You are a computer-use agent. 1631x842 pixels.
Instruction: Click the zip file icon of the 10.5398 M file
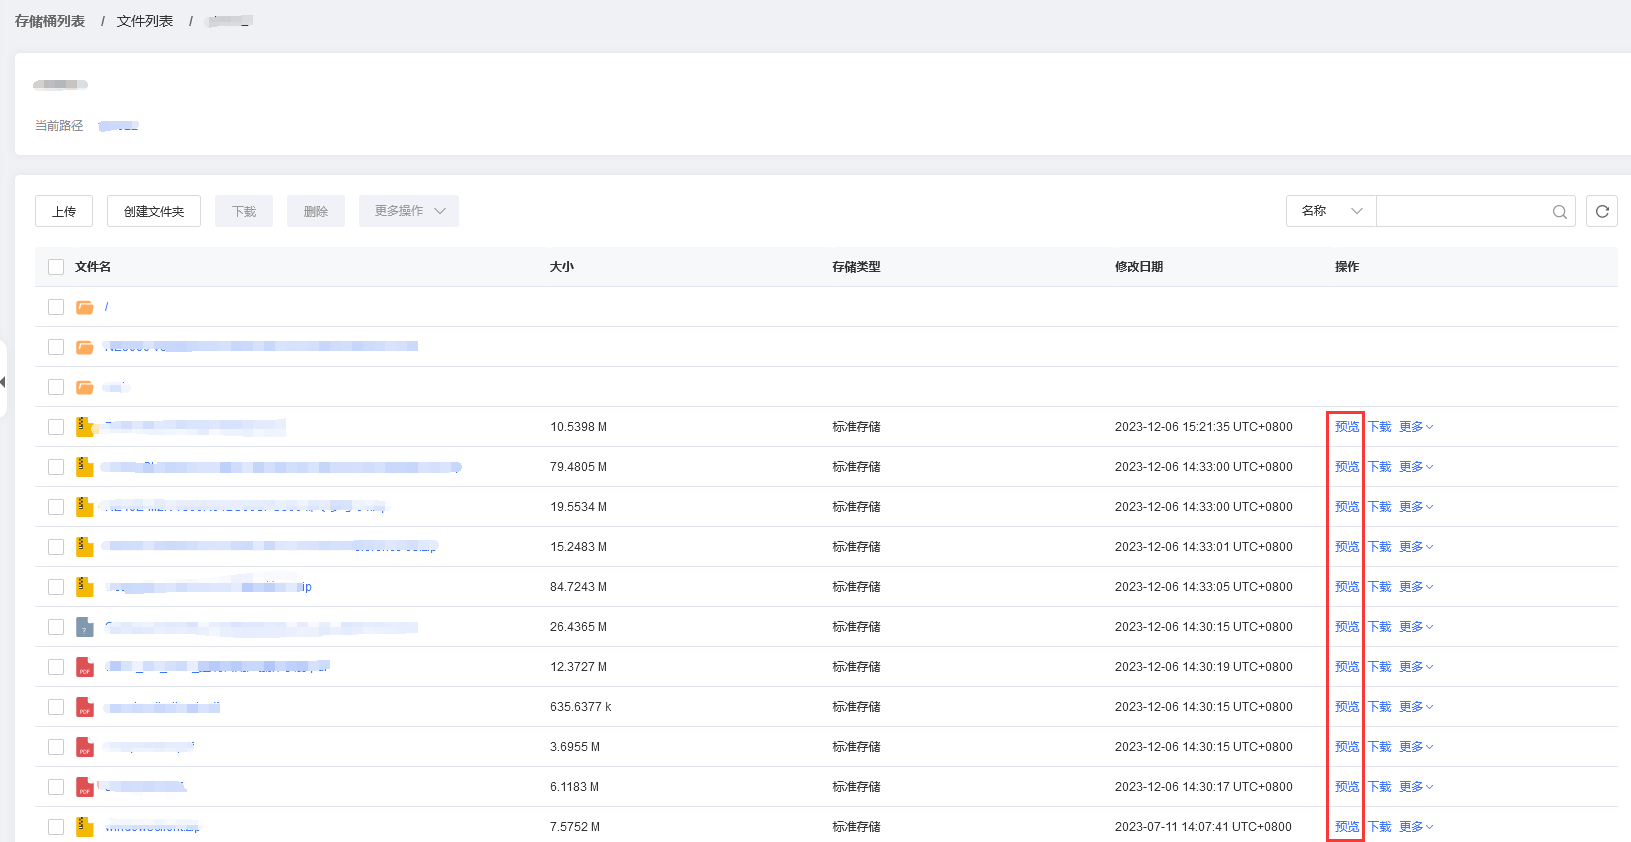tap(85, 427)
